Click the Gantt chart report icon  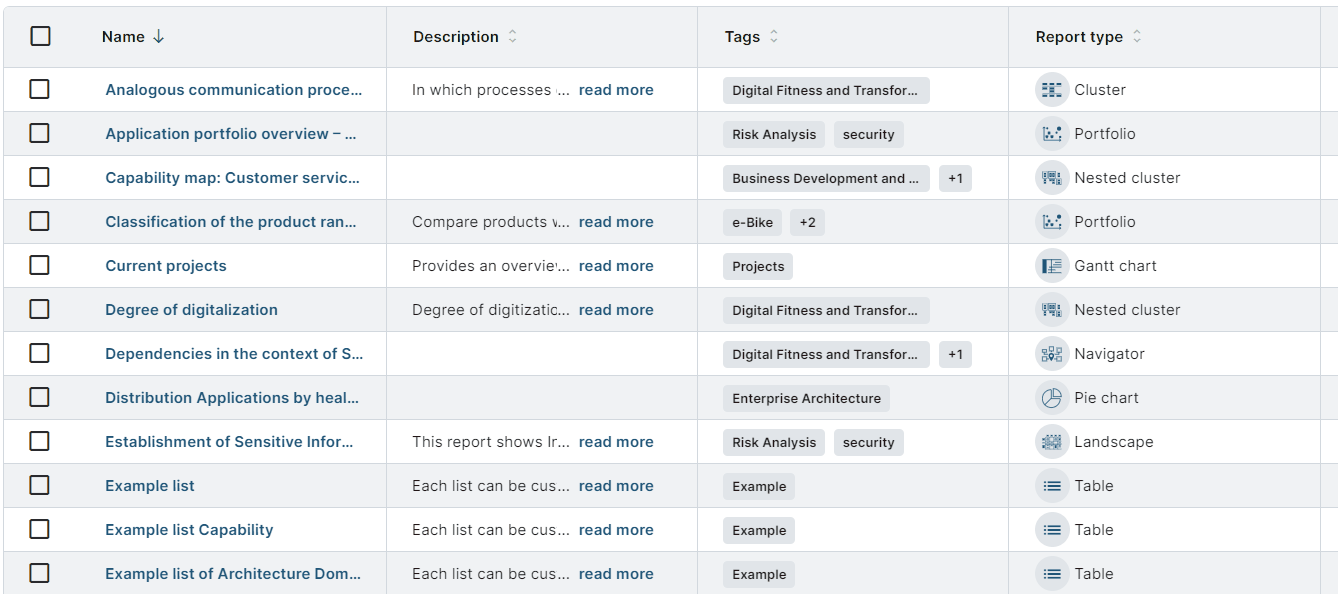click(x=1051, y=266)
